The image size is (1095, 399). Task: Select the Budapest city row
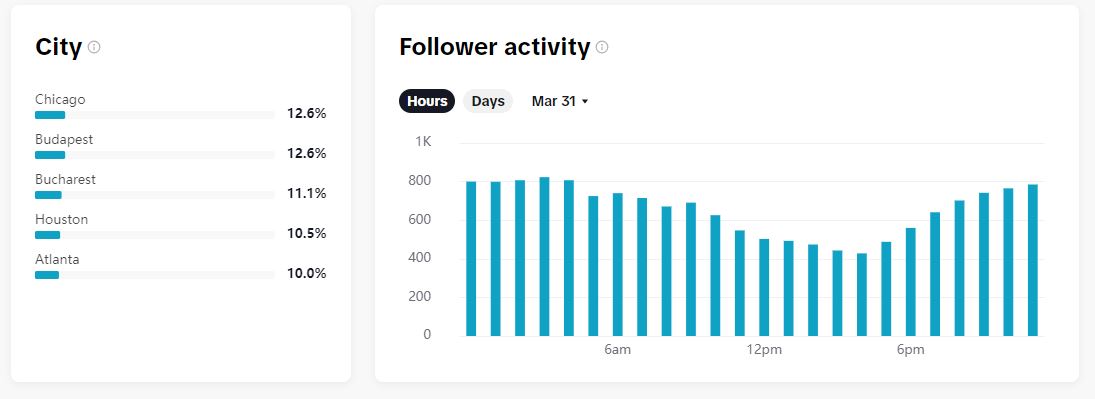tap(181, 147)
